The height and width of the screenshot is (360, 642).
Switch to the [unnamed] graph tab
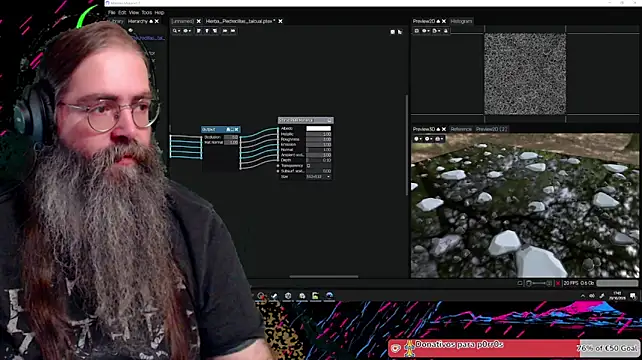(183, 21)
